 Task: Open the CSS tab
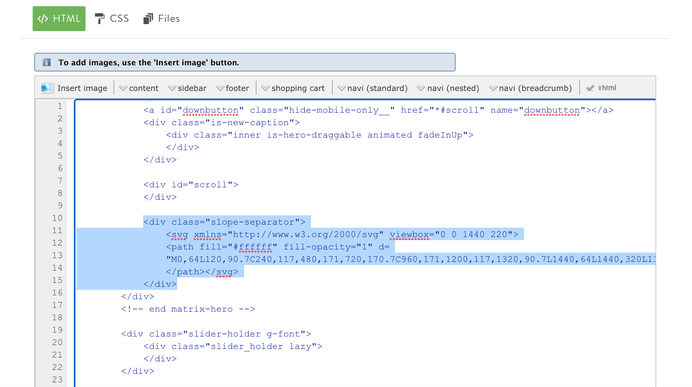(x=112, y=19)
